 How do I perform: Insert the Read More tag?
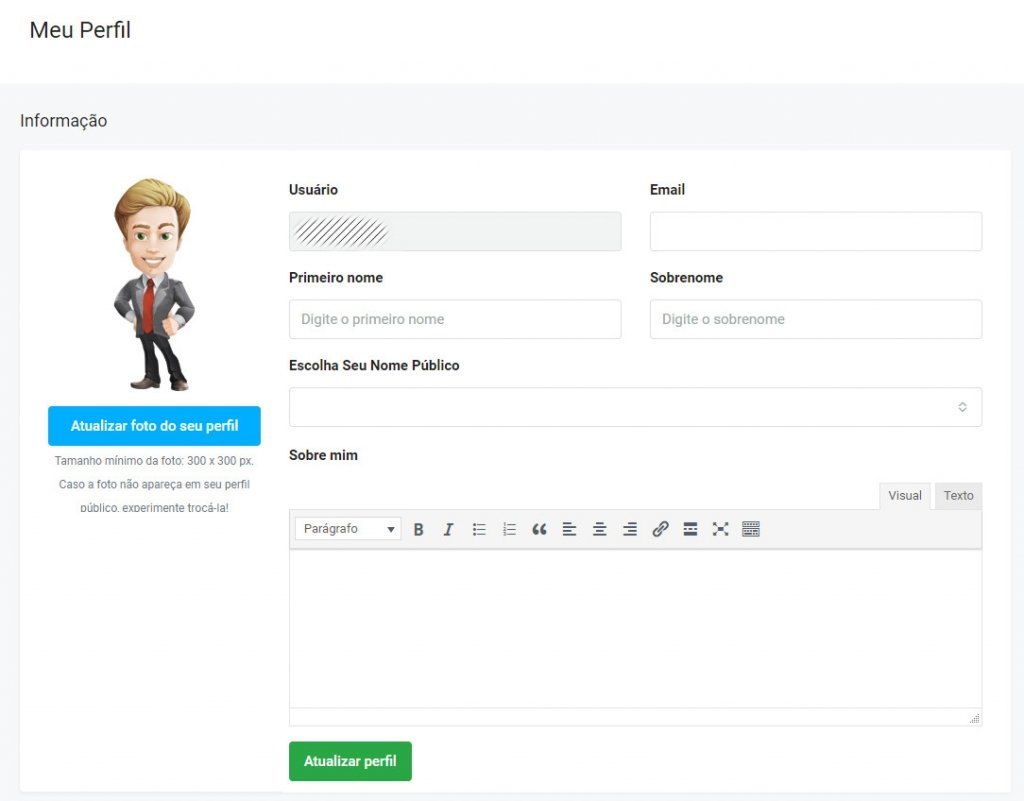pyautogui.click(x=690, y=530)
